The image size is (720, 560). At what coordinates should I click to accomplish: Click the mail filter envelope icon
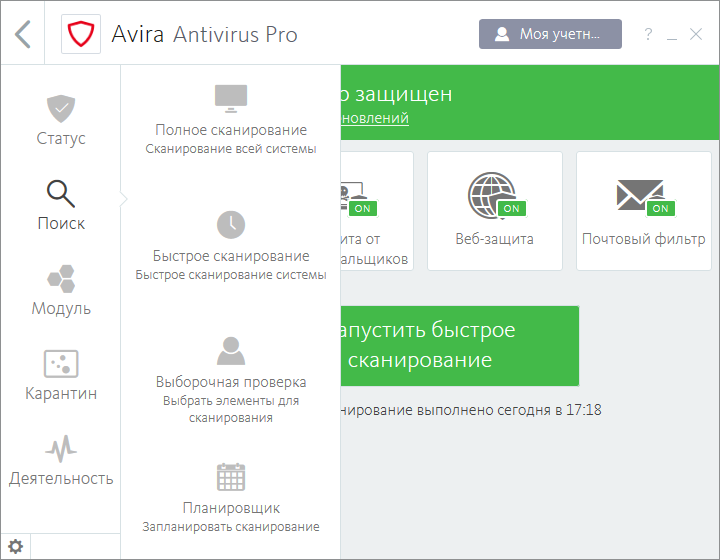pyautogui.click(x=640, y=195)
